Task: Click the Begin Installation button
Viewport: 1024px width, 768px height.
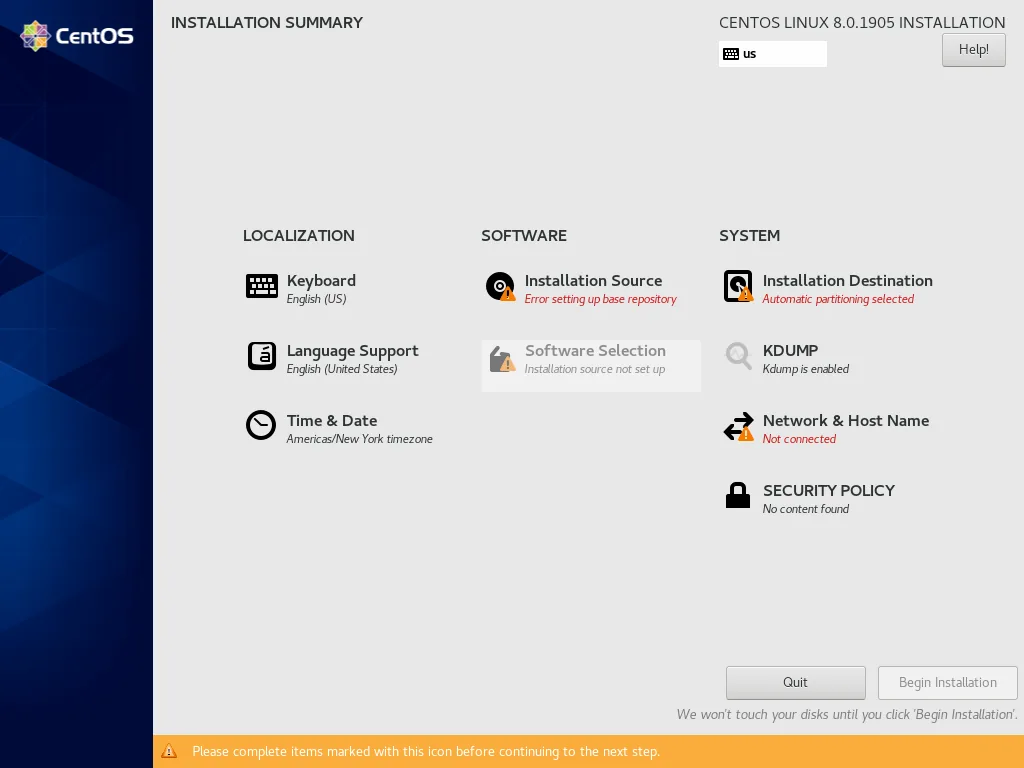Action: (x=947, y=682)
